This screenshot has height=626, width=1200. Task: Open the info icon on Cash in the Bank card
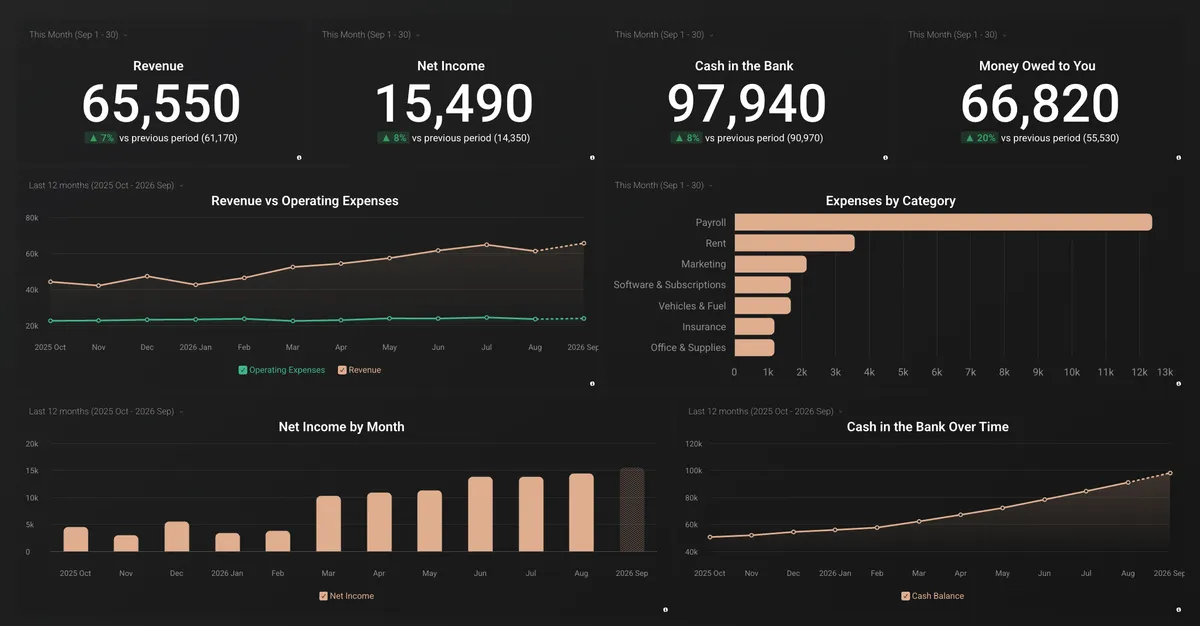pyautogui.click(x=885, y=157)
